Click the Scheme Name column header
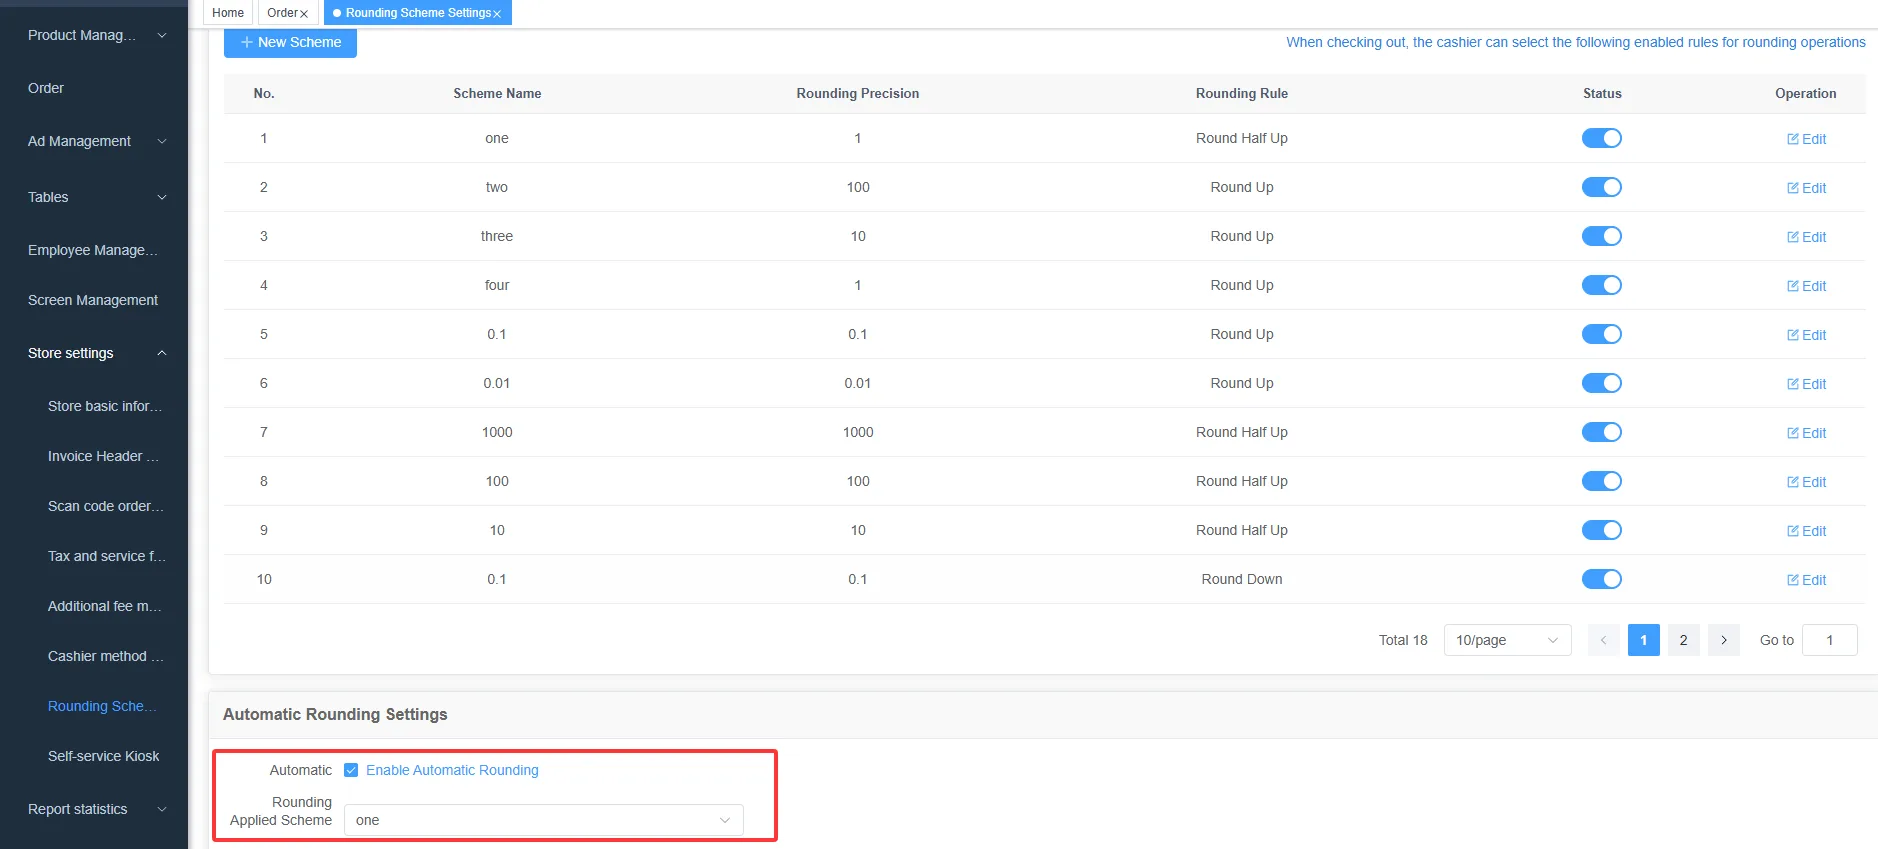 [497, 93]
